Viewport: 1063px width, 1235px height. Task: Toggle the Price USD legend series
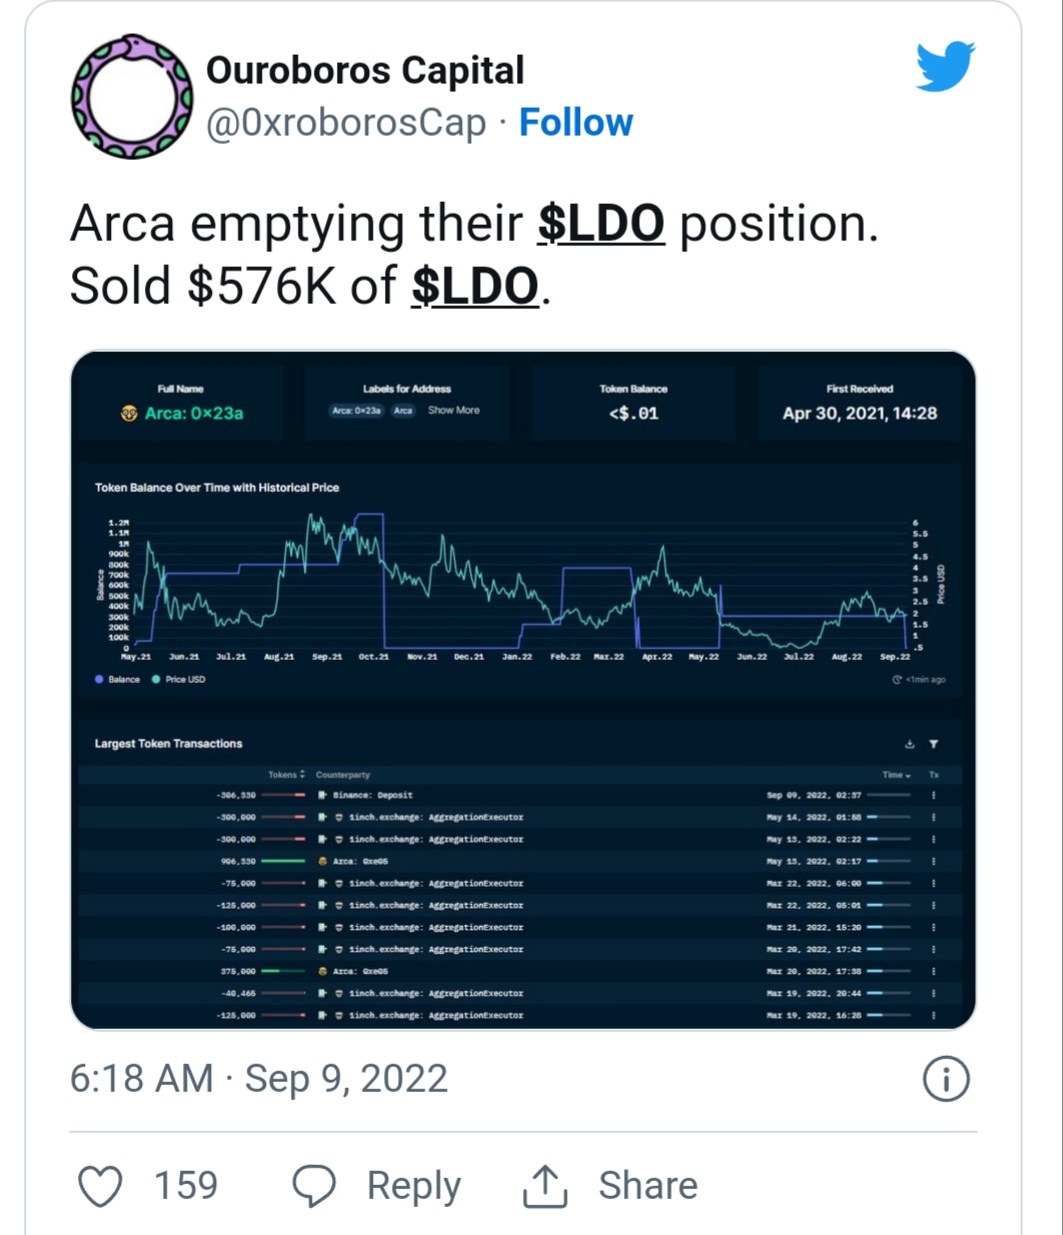[178, 680]
